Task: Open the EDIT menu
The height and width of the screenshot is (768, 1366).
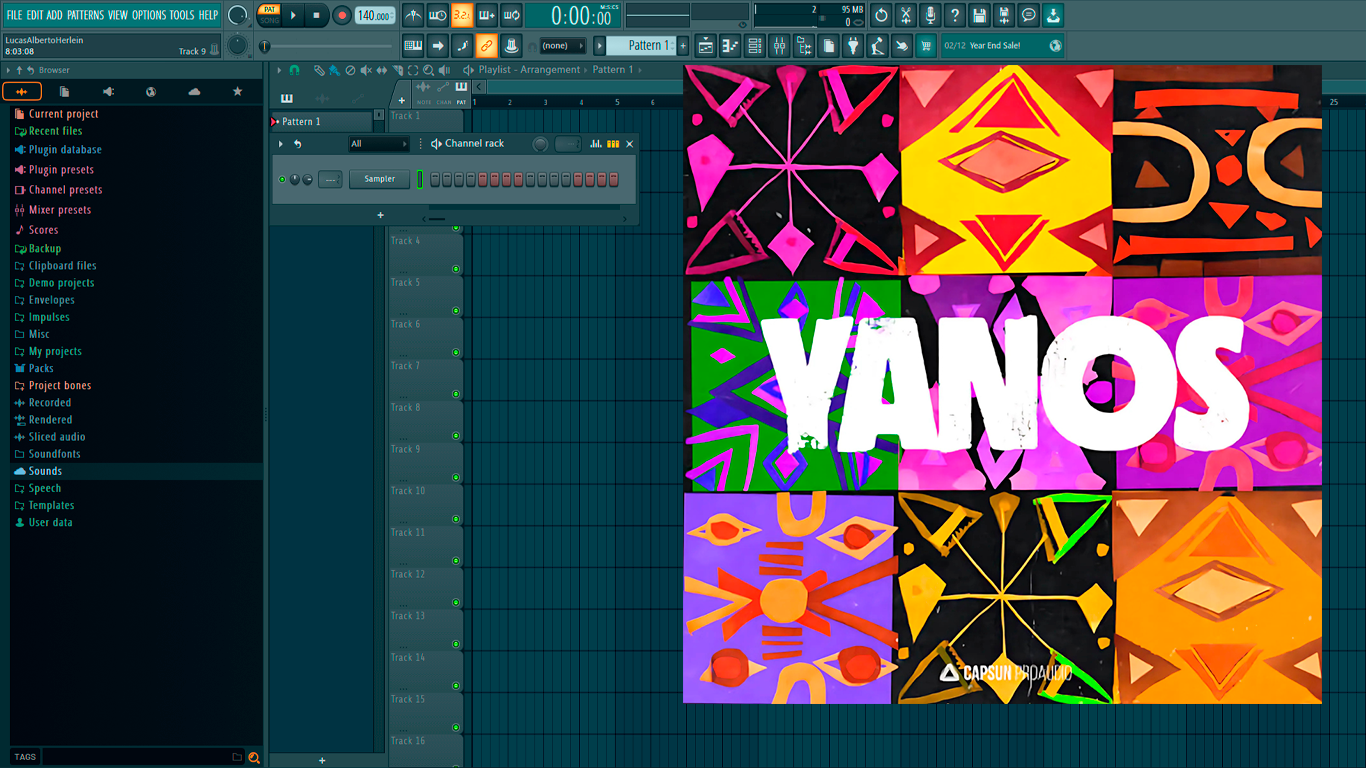Action: click(35, 15)
